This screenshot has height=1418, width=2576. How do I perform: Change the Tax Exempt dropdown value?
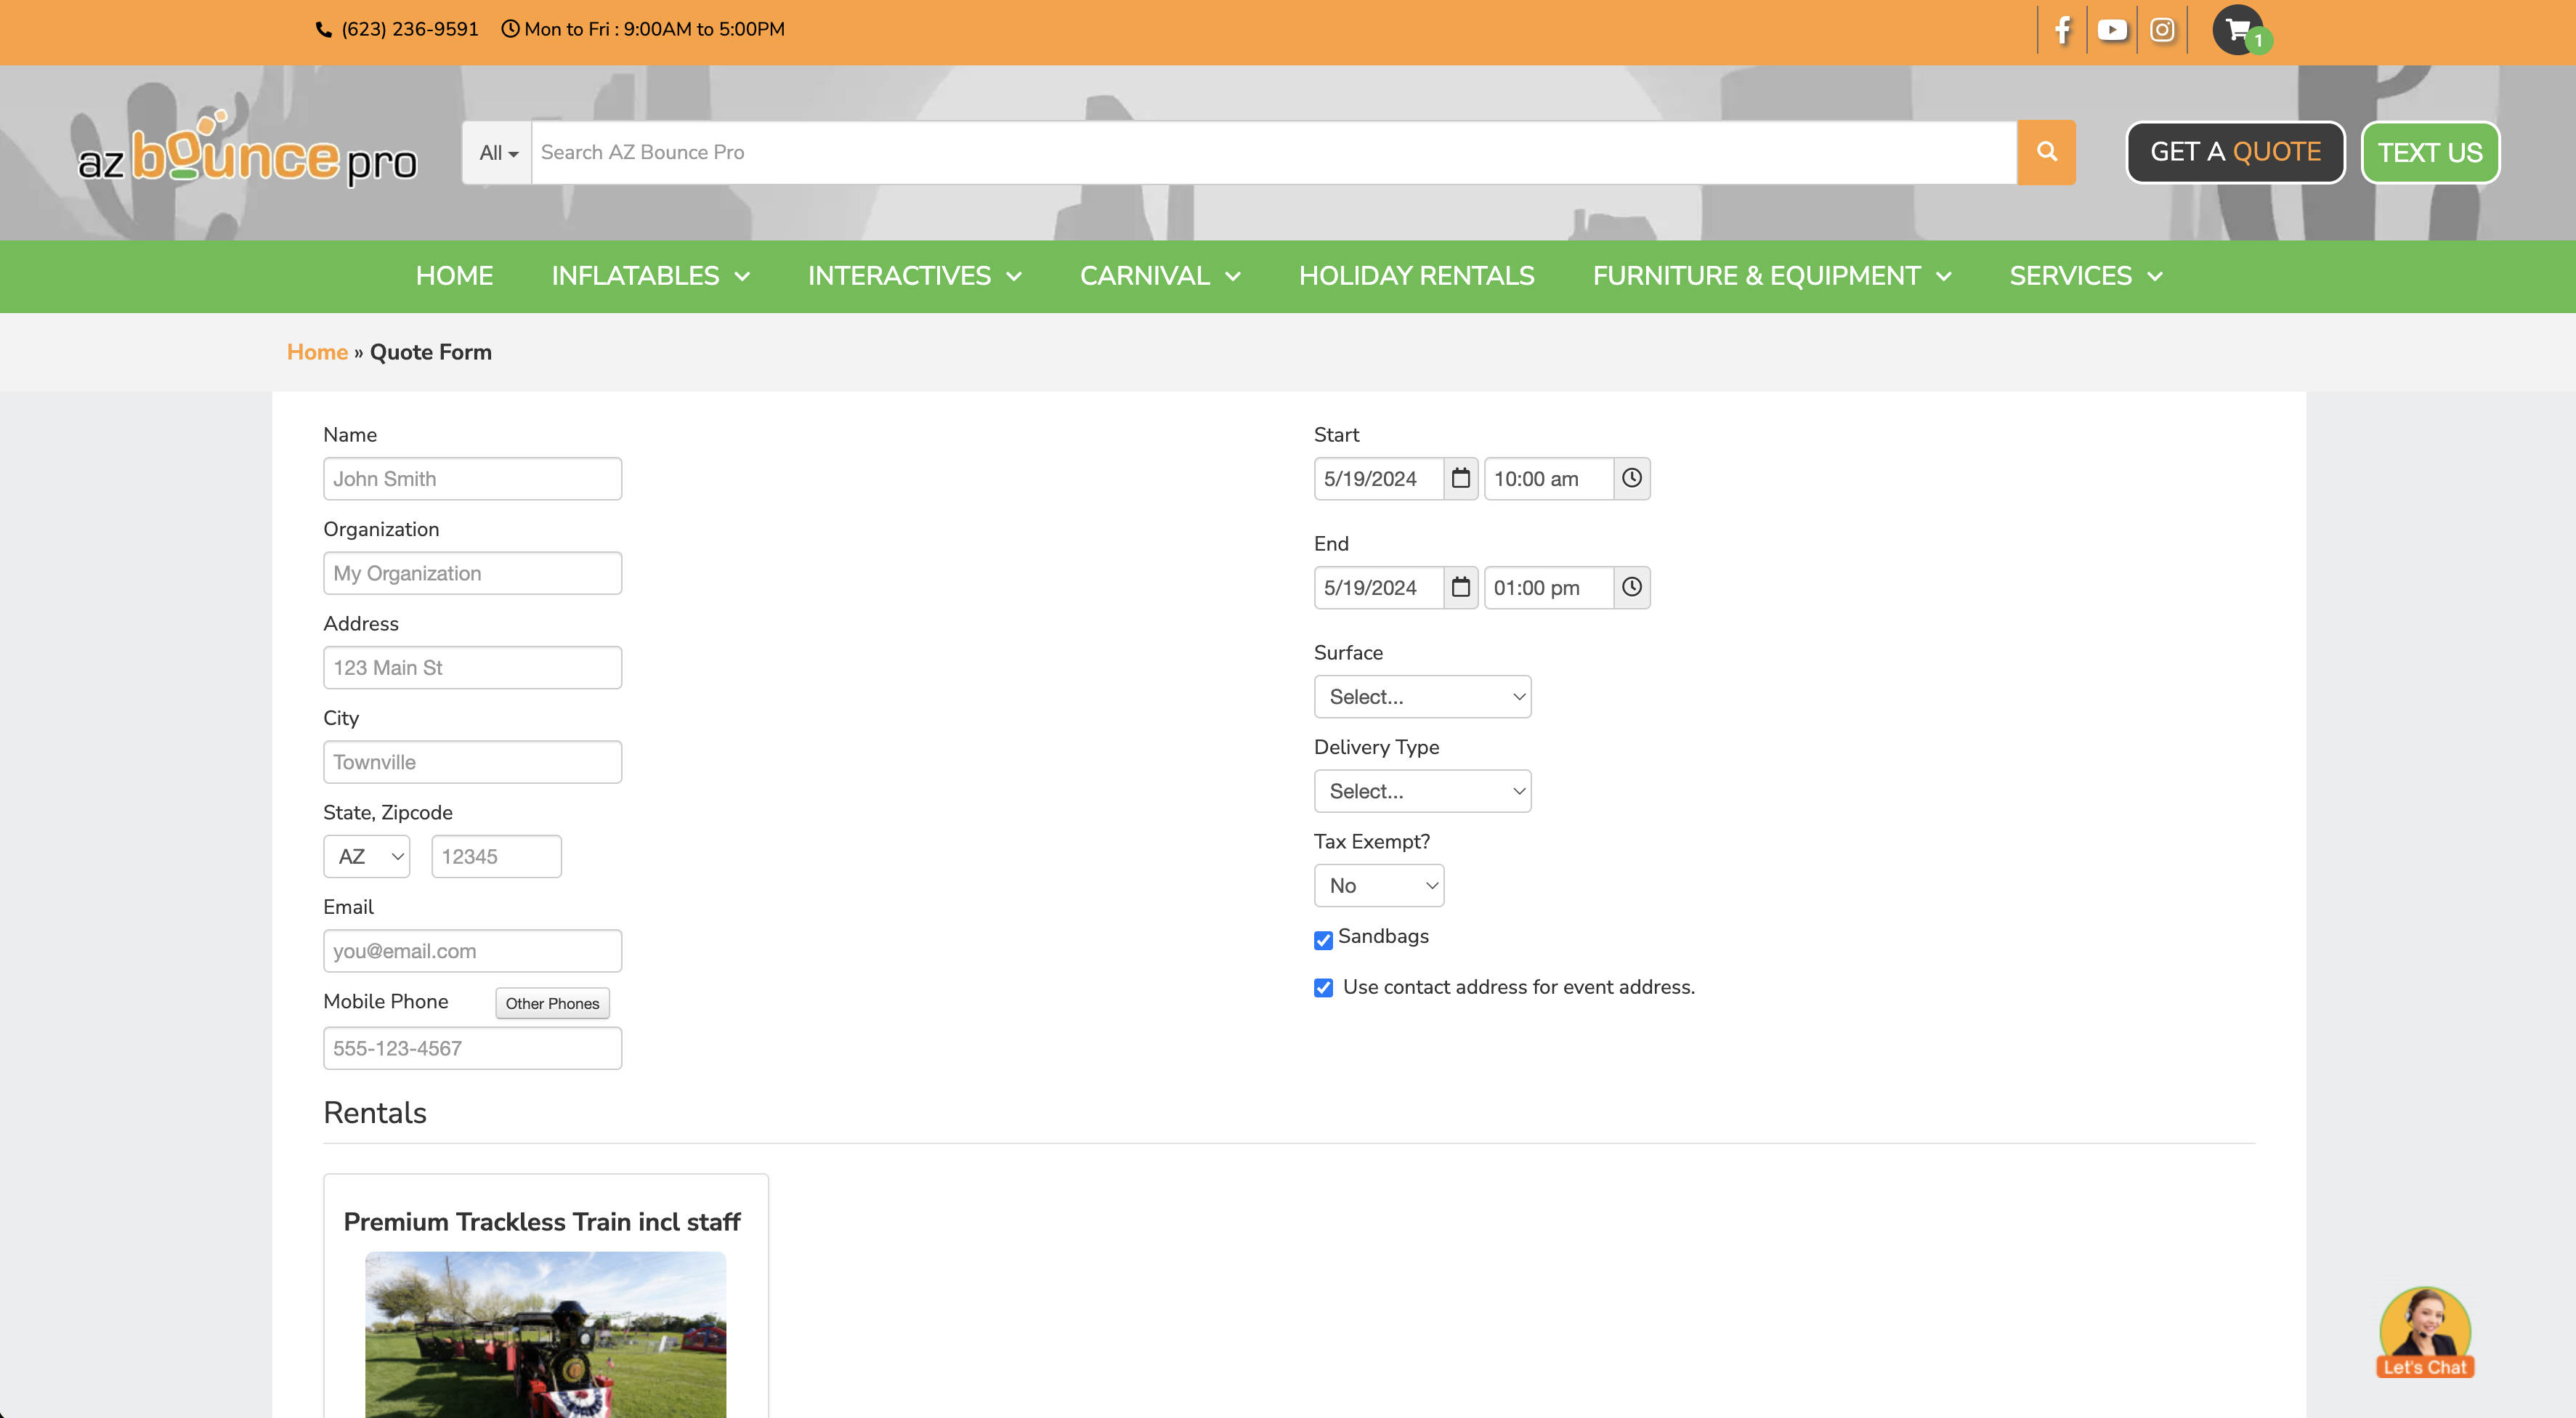(x=1378, y=885)
